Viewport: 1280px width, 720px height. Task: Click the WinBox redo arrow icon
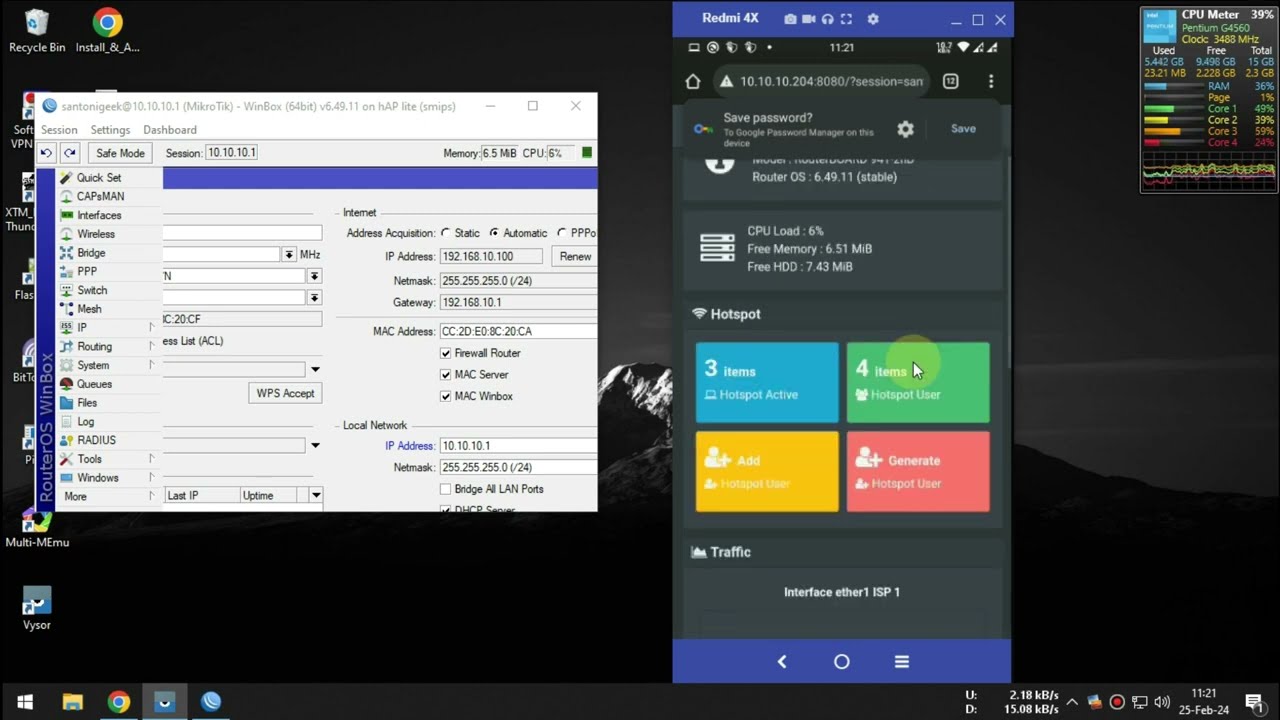pos(69,153)
